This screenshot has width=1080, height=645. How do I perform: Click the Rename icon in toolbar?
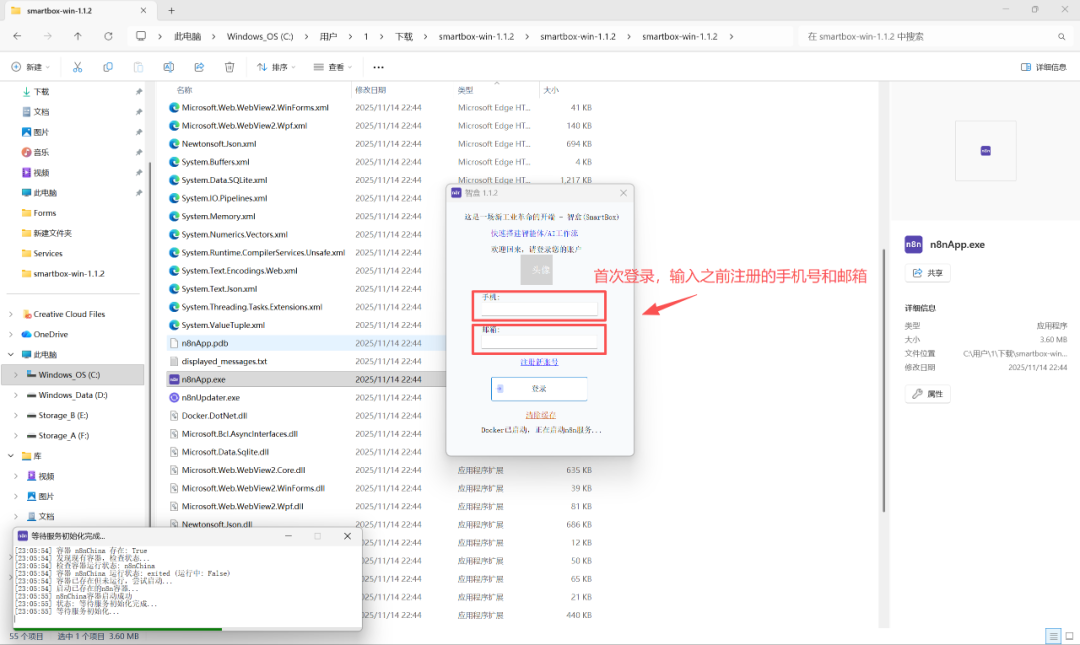pyautogui.click(x=168, y=67)
